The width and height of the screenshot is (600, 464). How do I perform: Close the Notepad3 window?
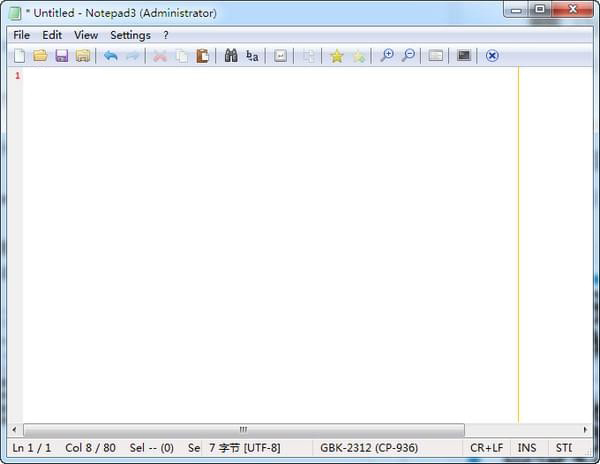572,10
